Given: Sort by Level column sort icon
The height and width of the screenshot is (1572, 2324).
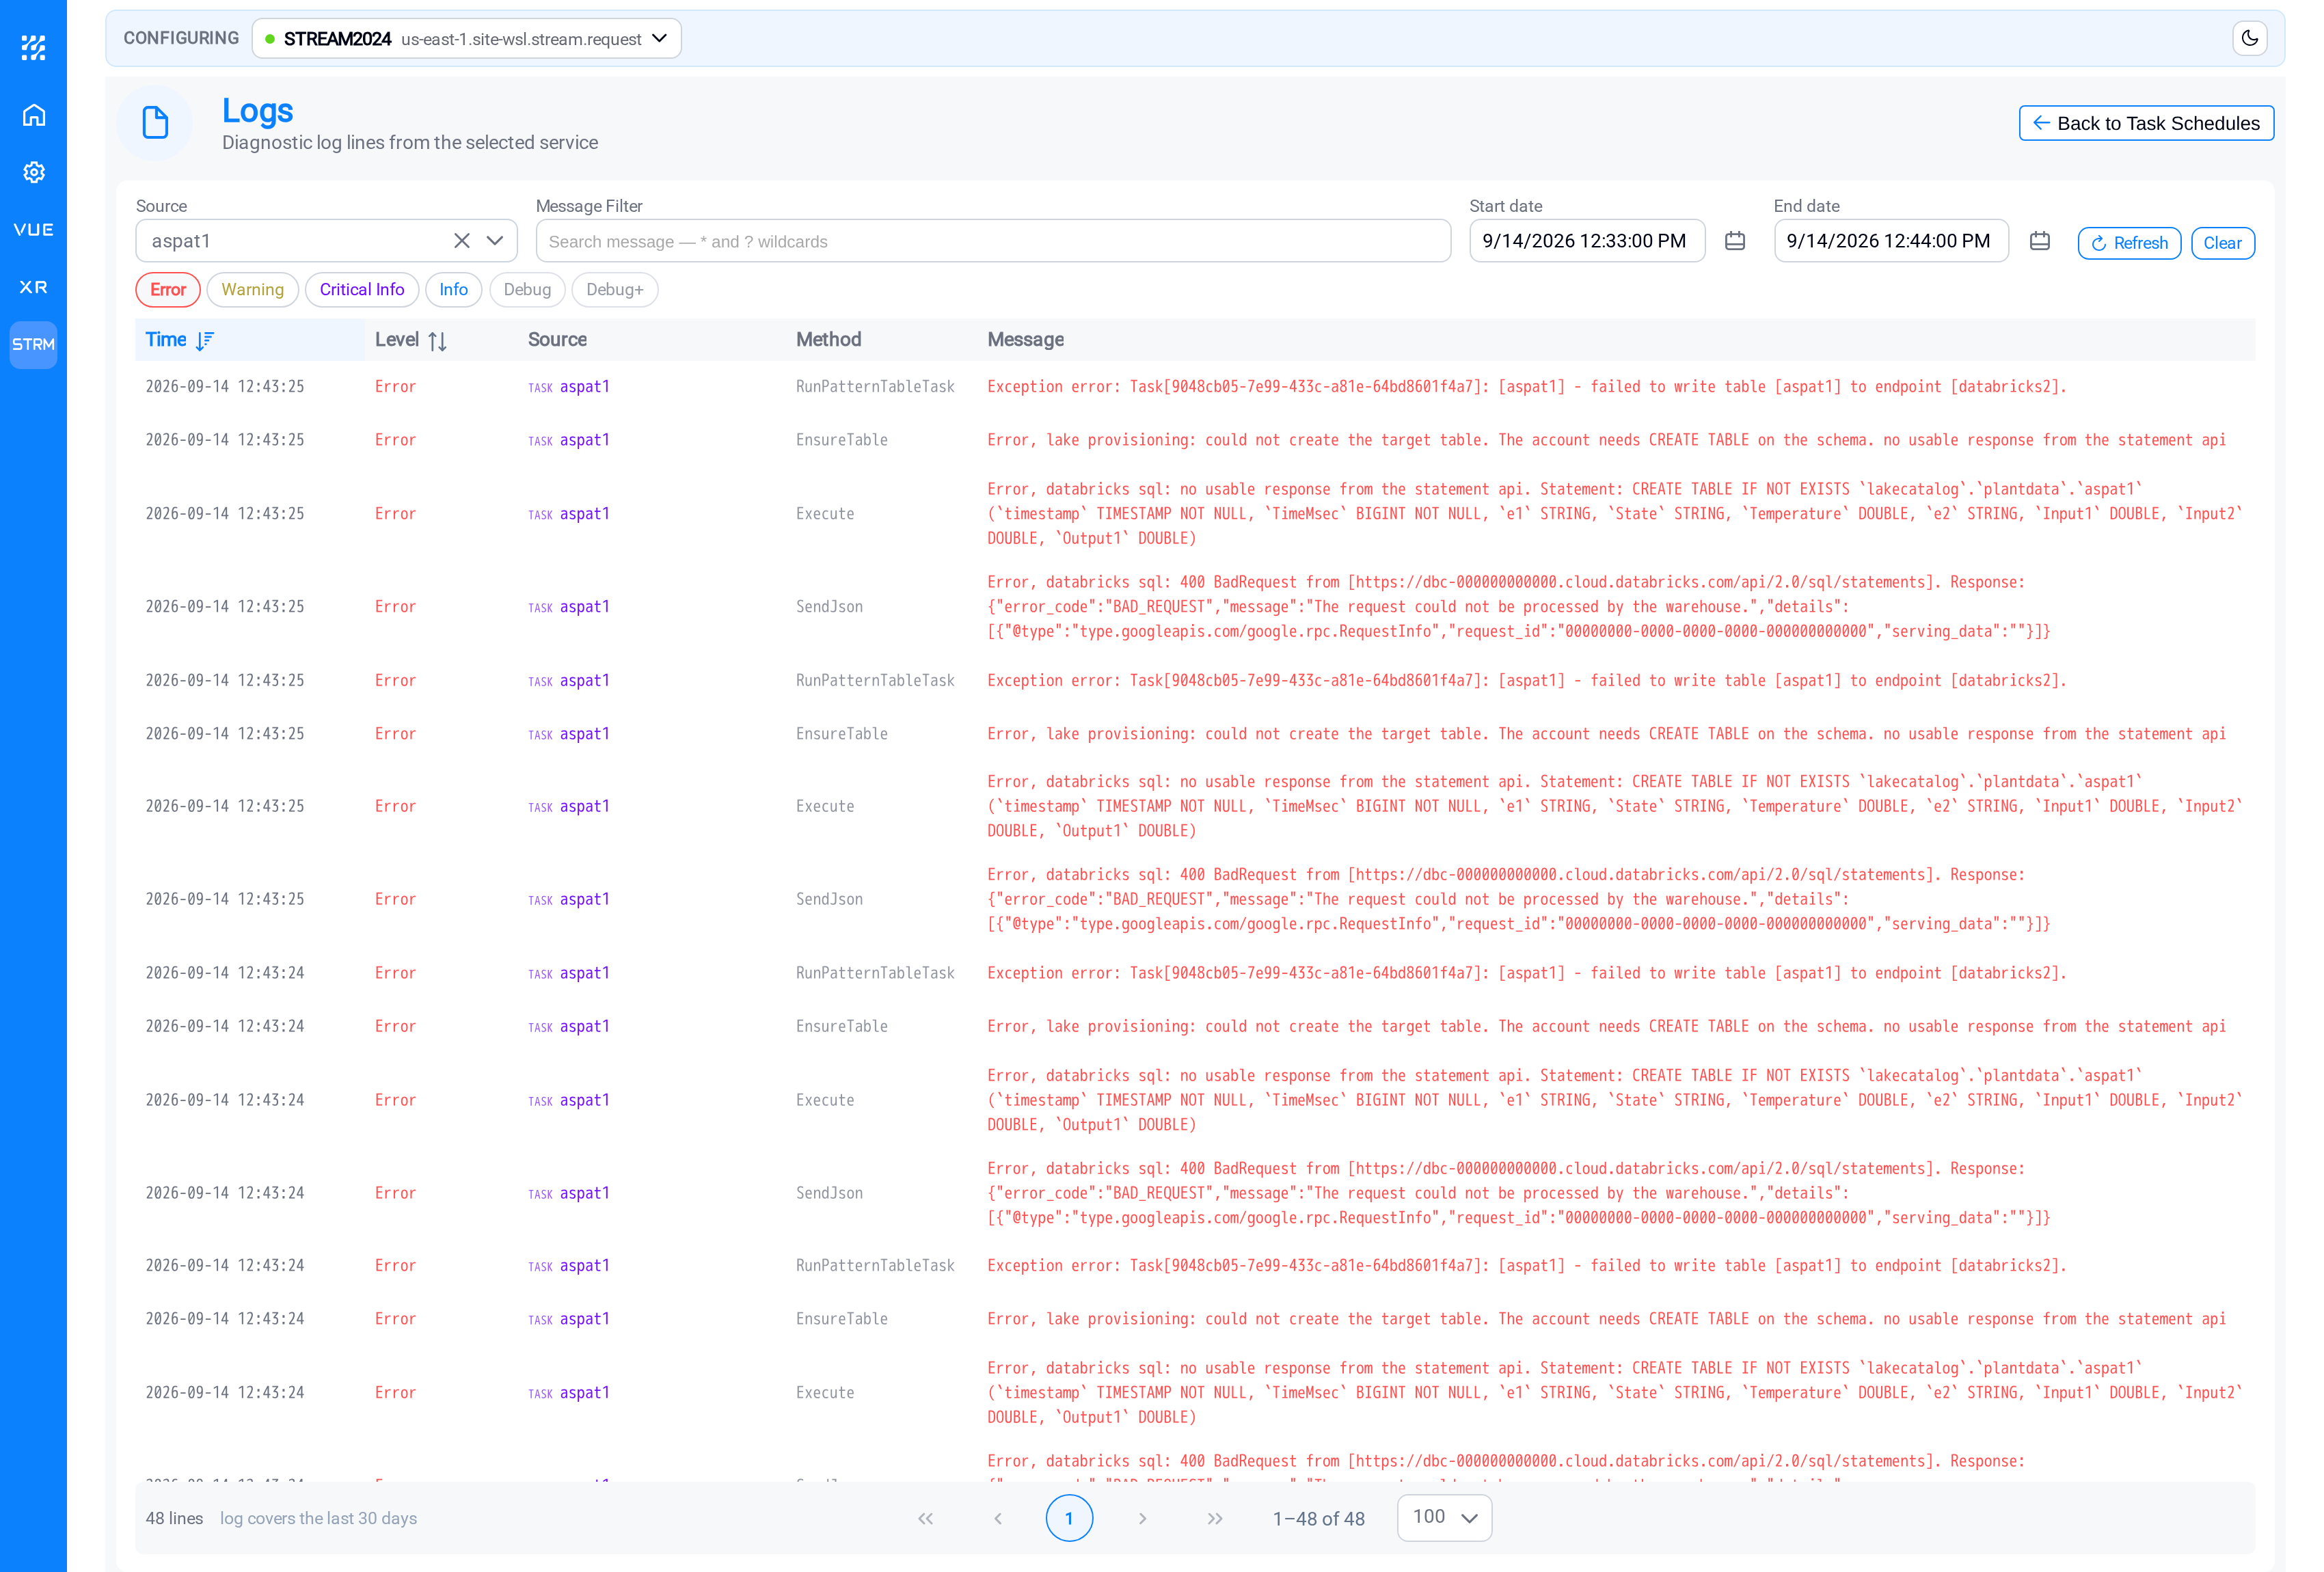Looking at the screenshot, I should 437,341.
